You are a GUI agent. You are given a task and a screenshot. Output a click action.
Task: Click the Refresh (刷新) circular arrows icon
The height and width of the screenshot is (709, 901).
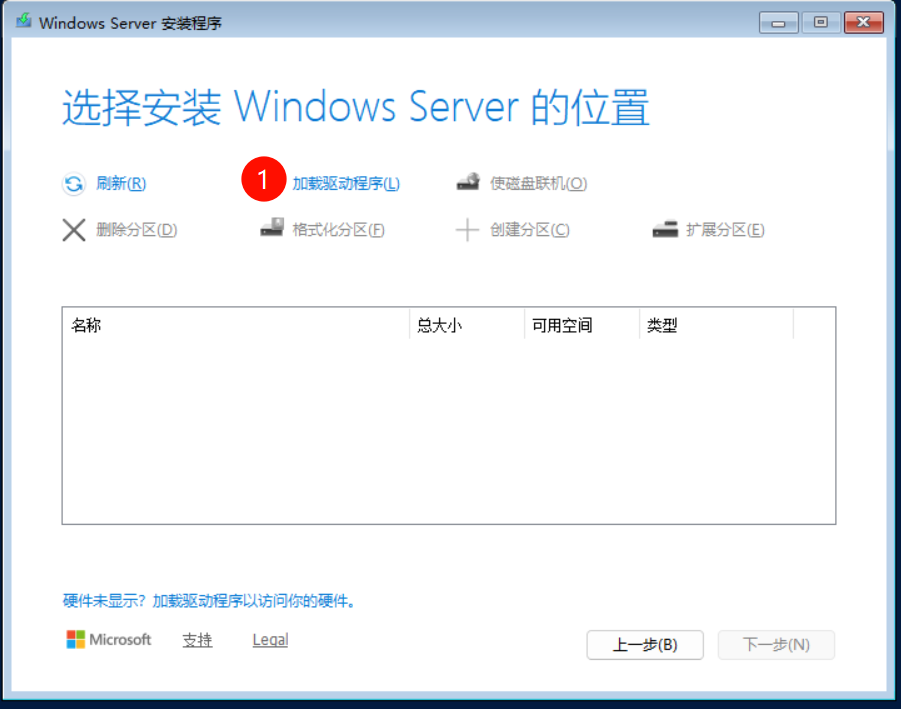[x=74, y=184]
